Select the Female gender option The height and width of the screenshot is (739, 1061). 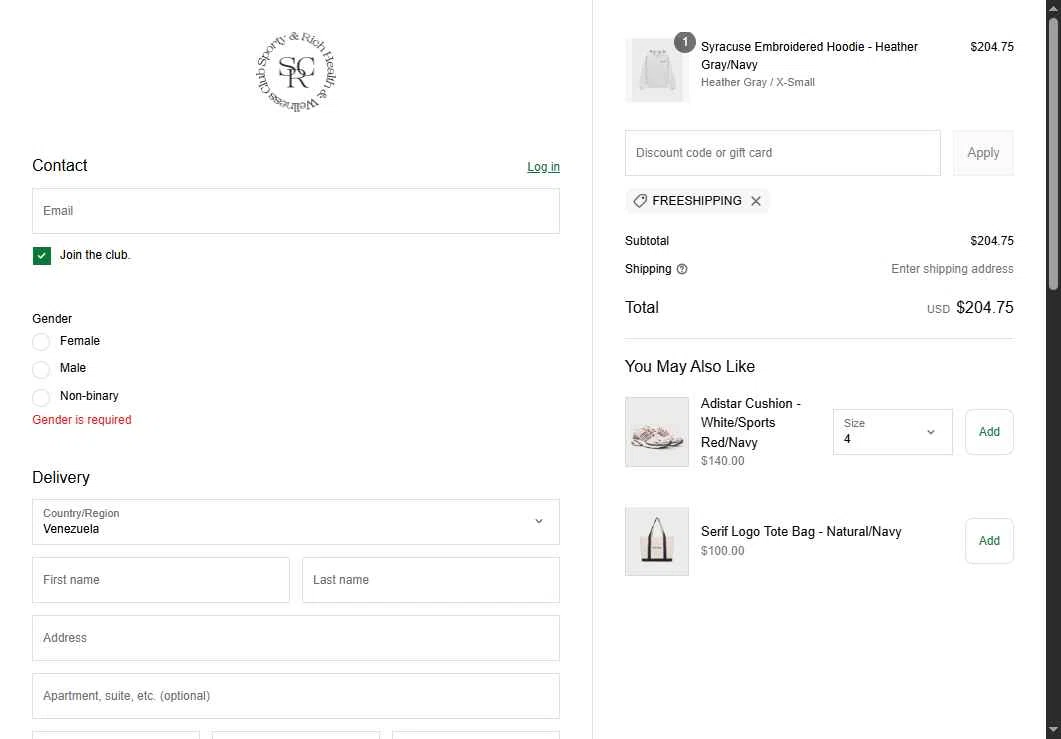[x=41, y=342]
